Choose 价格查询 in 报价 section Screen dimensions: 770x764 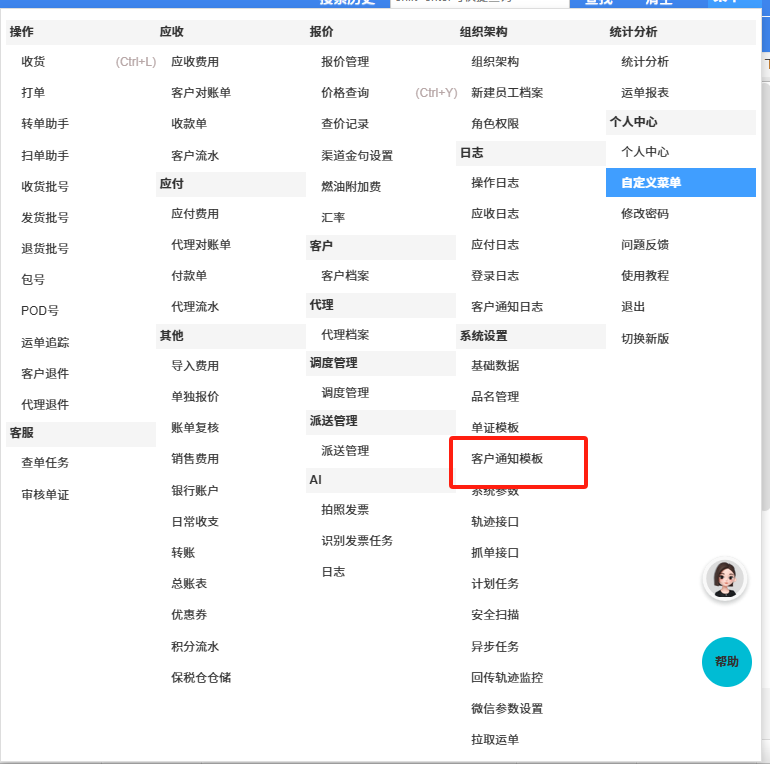(345, 93)
